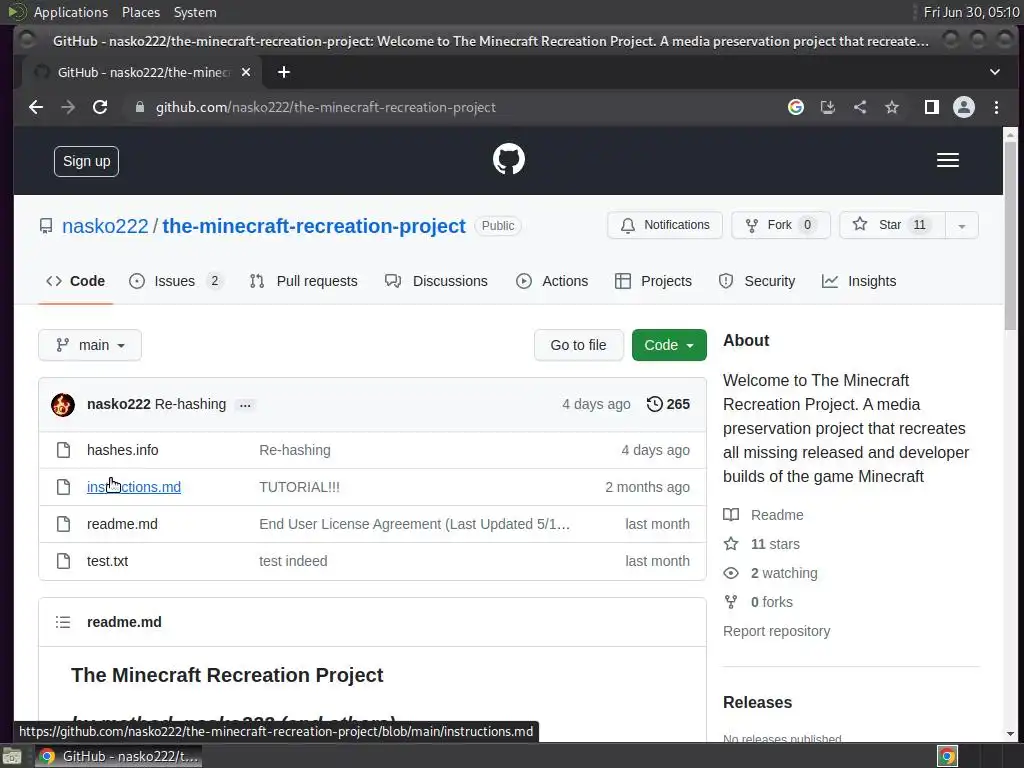The width and height of the screenshot is (1024, 768).
Task: Toggle the Chrome side panel icon
Action: (931, 107)
